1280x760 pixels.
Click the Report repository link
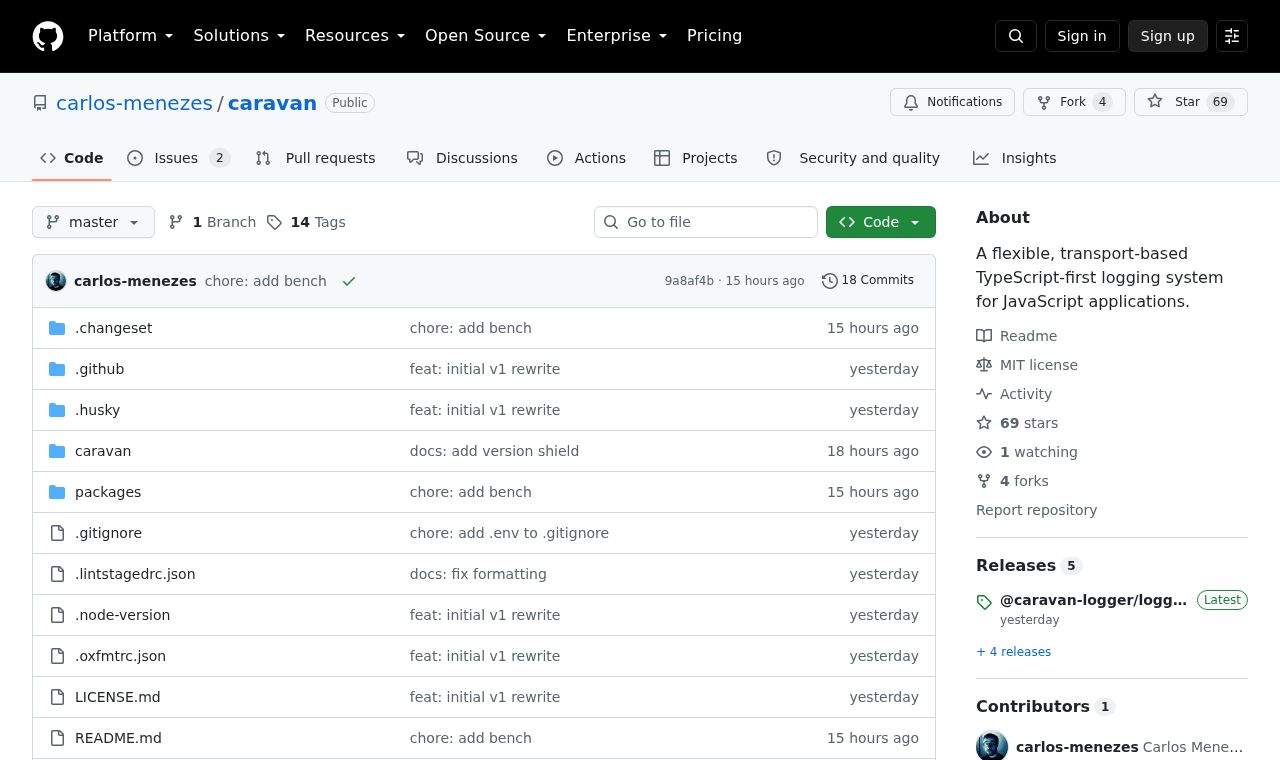pos(1036,510)
